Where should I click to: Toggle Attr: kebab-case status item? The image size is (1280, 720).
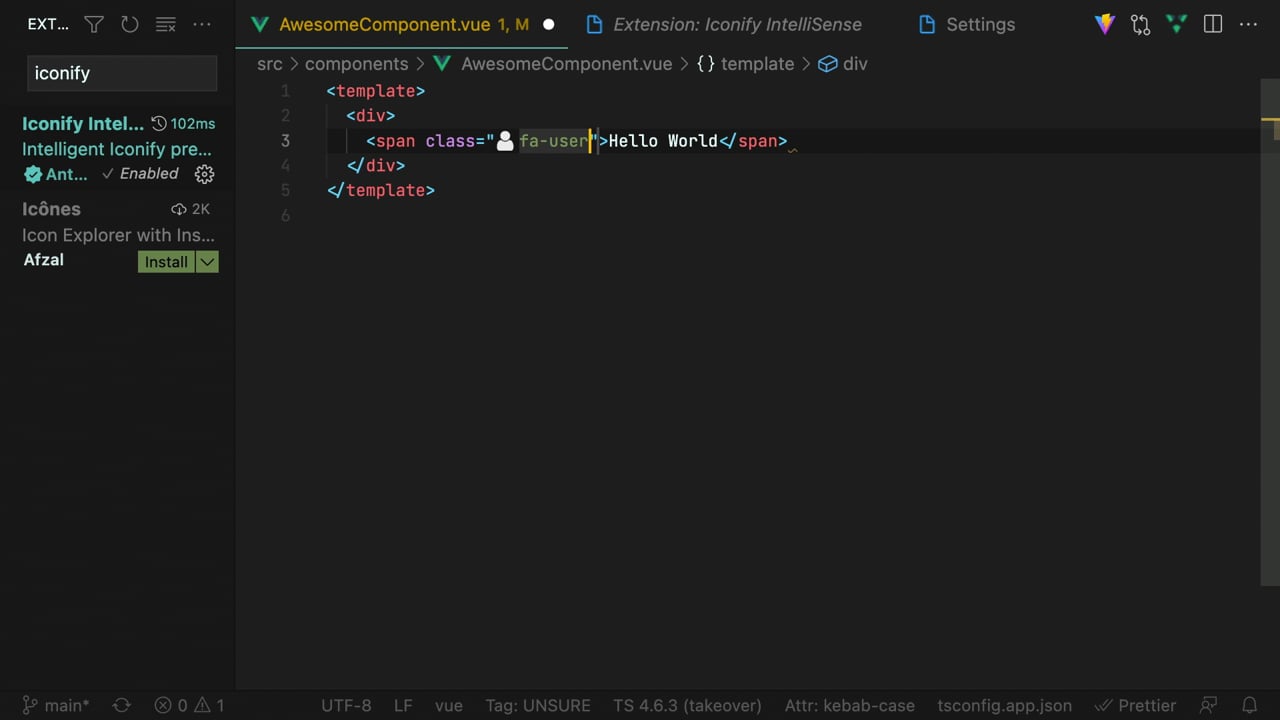(849, 705)
